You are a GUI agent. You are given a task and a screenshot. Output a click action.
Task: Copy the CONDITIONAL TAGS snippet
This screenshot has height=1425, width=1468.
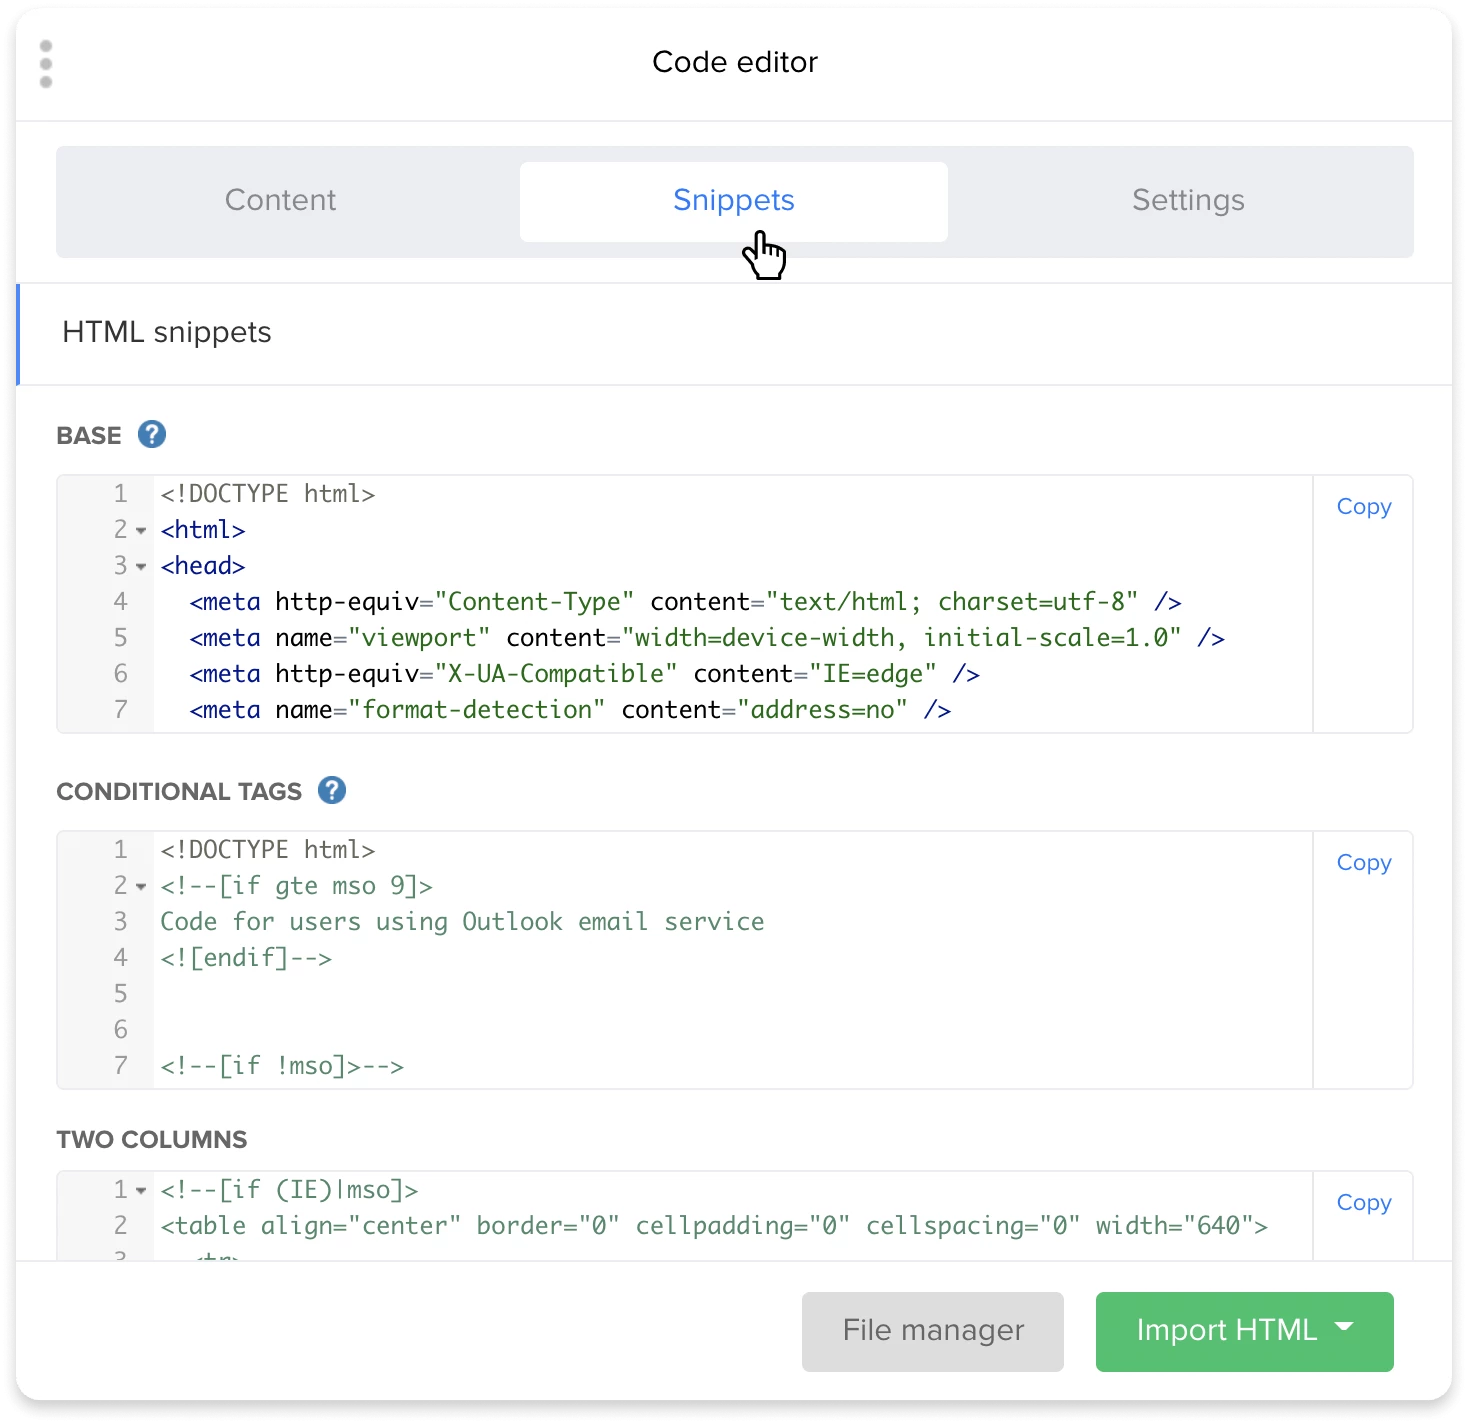1363,863
